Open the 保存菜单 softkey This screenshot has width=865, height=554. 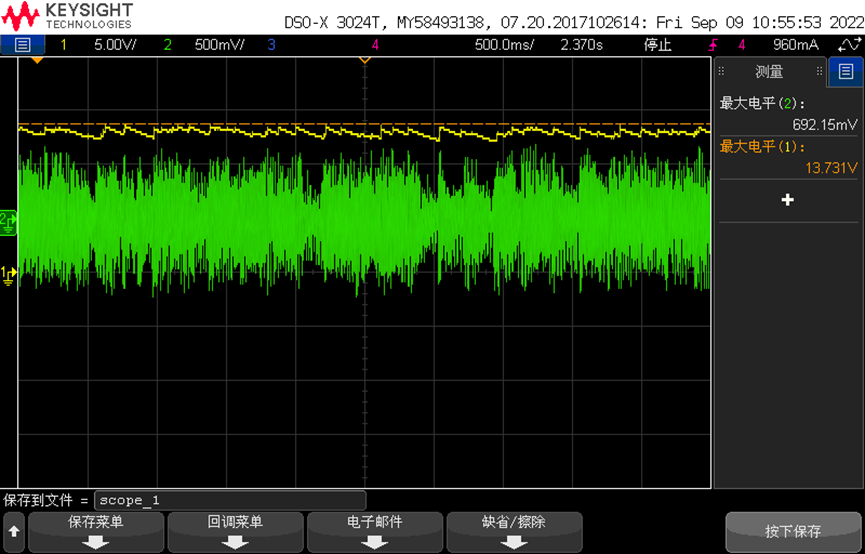[96, 532]
